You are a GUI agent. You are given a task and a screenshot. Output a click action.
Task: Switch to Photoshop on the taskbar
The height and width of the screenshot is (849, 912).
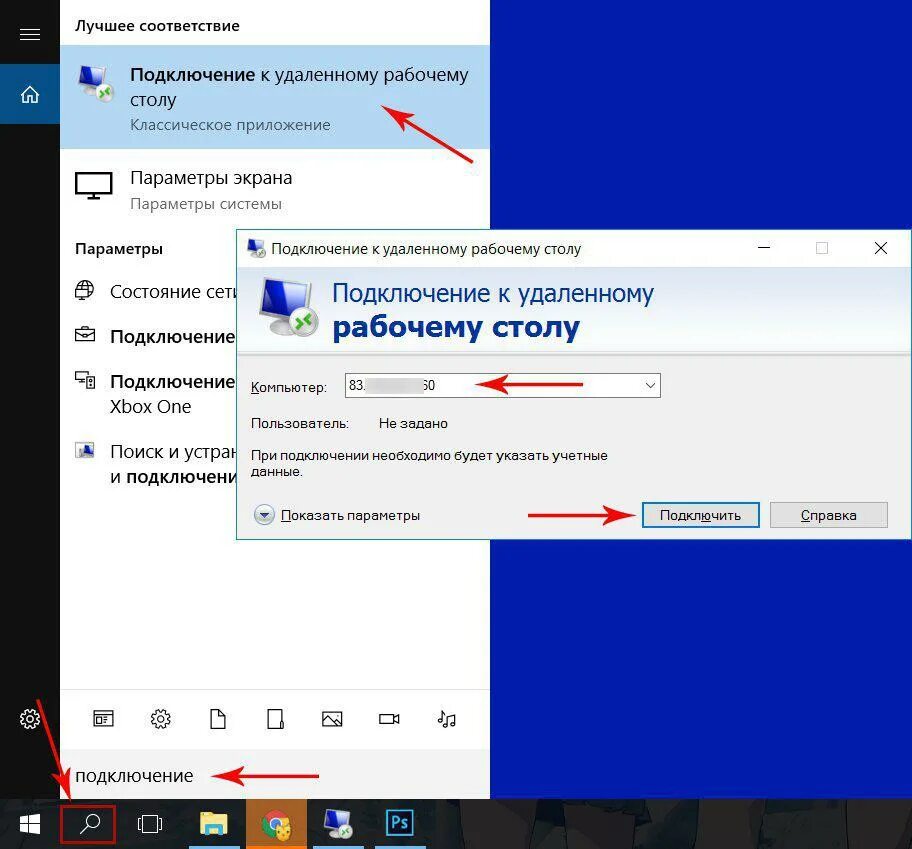[400, 824]
